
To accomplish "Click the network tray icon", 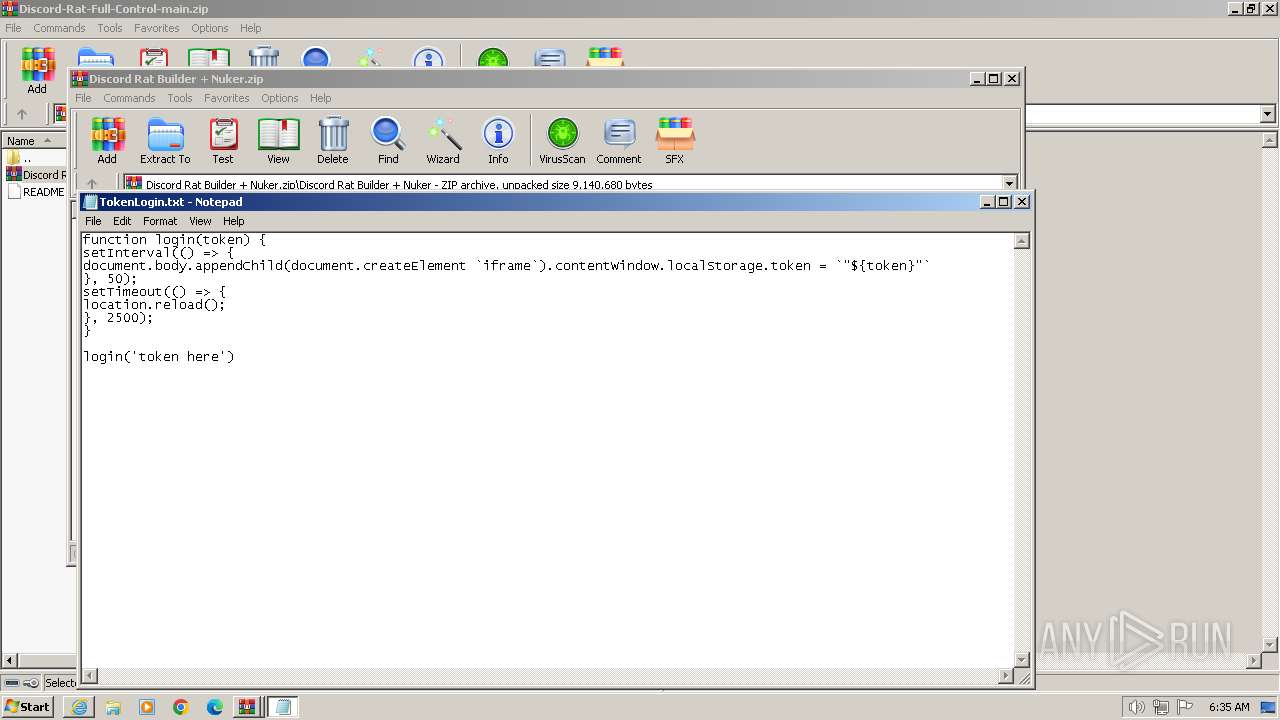I will click(1160, 707).
